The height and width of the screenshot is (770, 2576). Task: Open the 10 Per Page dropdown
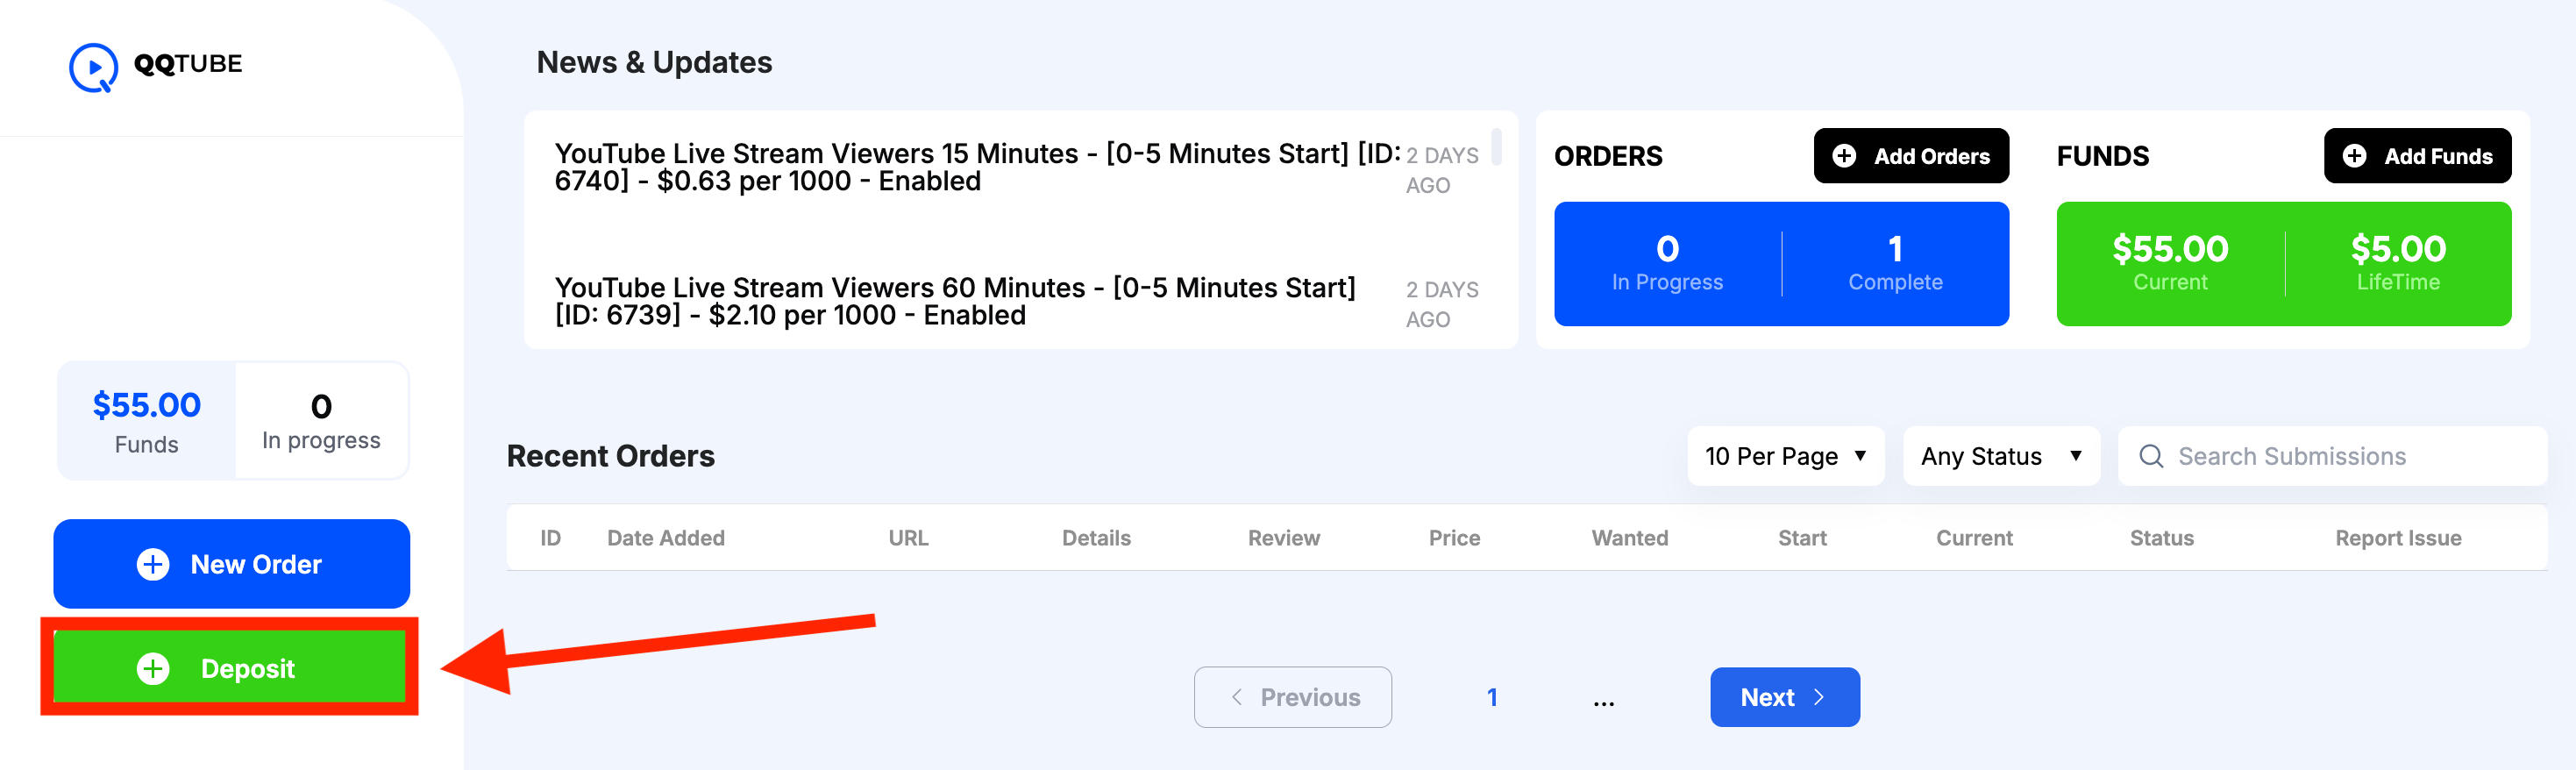click(x=1785, y=457)
